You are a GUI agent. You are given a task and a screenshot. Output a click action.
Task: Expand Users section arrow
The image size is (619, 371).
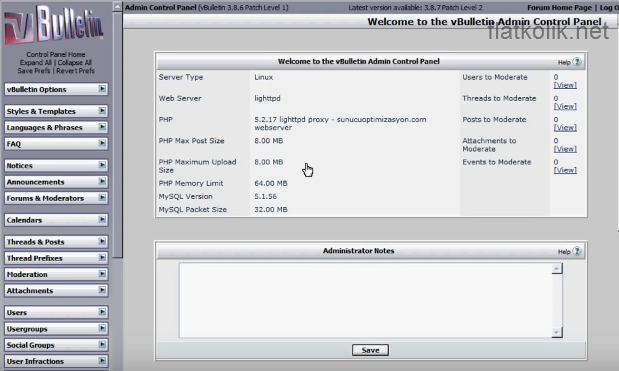[102, 312]
